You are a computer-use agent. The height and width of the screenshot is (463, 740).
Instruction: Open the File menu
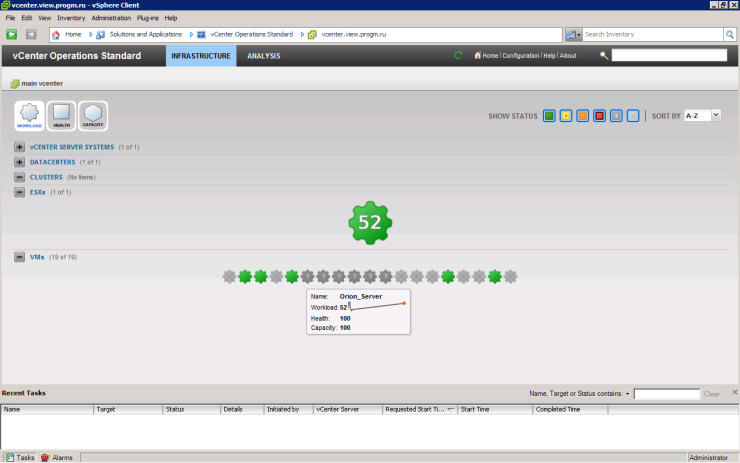coord(10,18)
